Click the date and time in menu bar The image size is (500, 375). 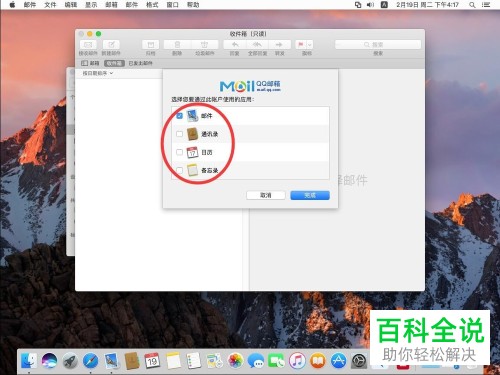pyautogui.click(x=427, y=5)
